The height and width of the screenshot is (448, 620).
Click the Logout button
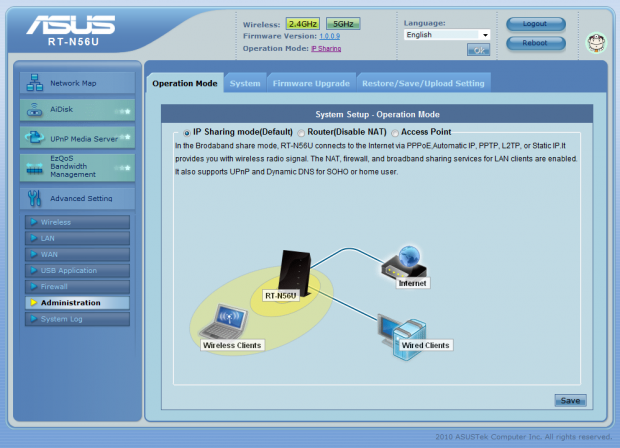pyautogui.click(x=536, y=24)
